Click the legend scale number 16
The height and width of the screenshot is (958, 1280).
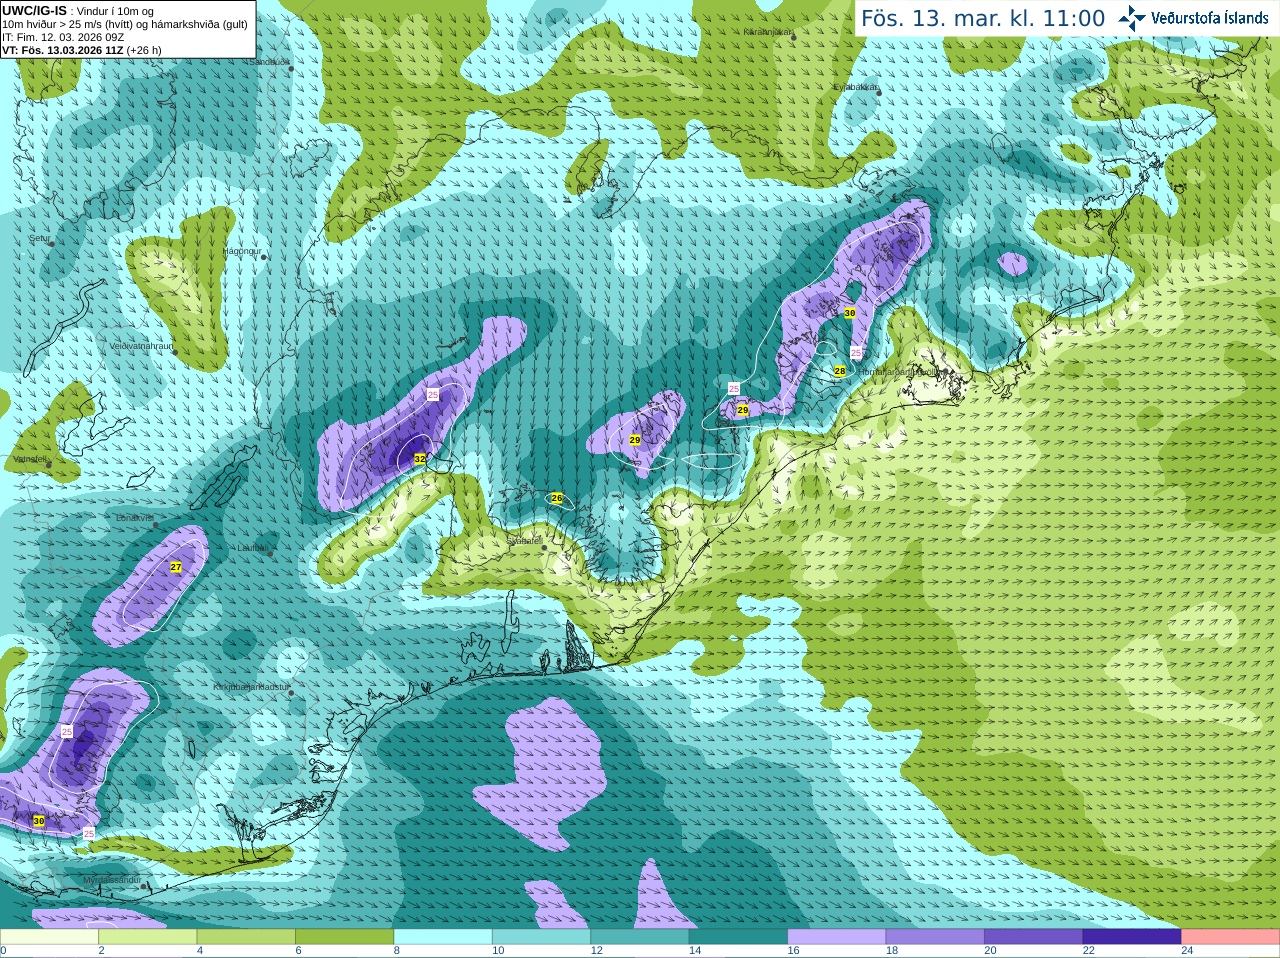pyautogui.click(x=794, y=951)
